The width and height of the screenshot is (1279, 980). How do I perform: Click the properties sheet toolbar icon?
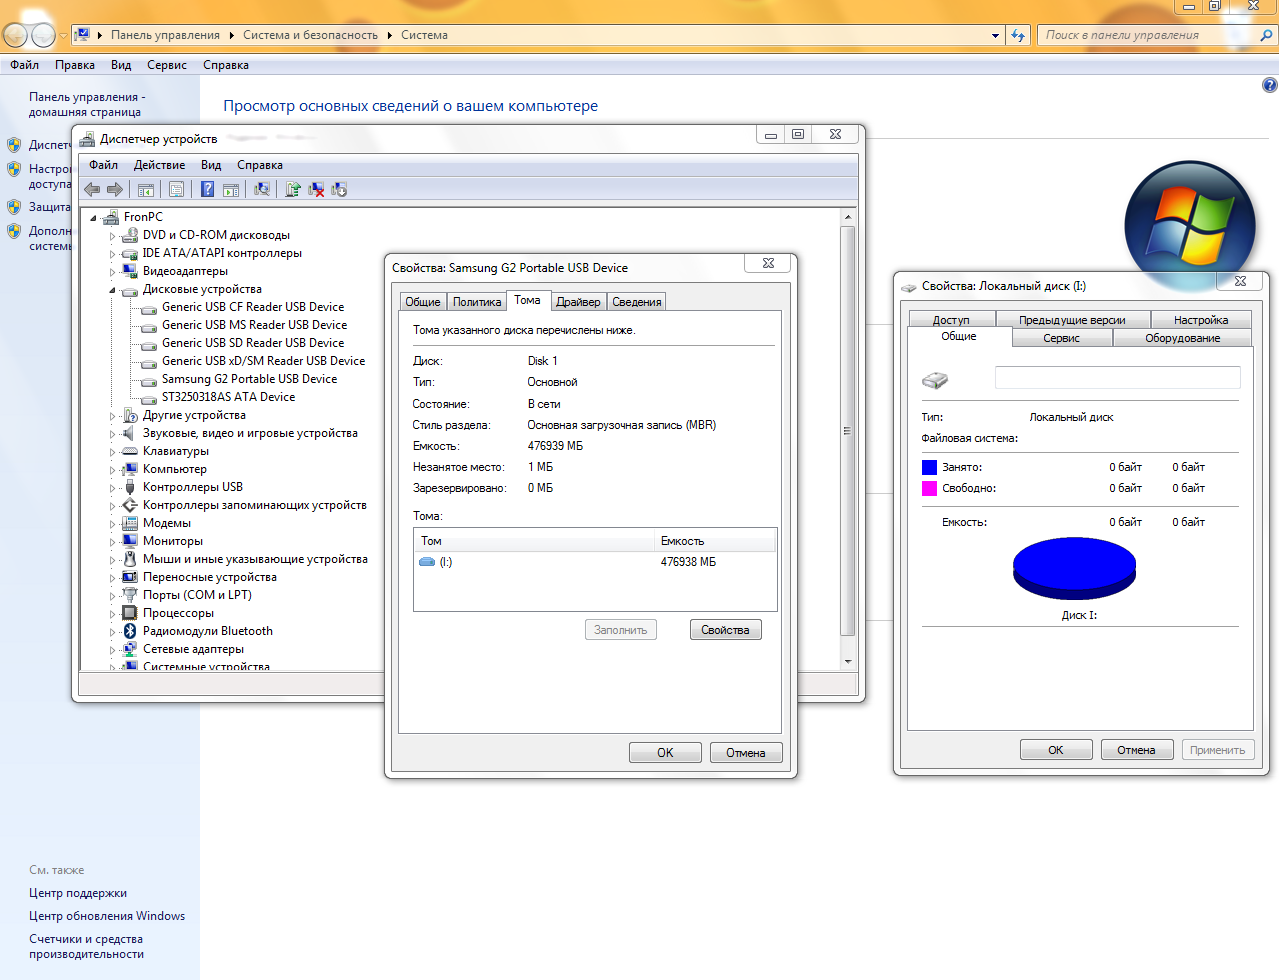(176, 189)
